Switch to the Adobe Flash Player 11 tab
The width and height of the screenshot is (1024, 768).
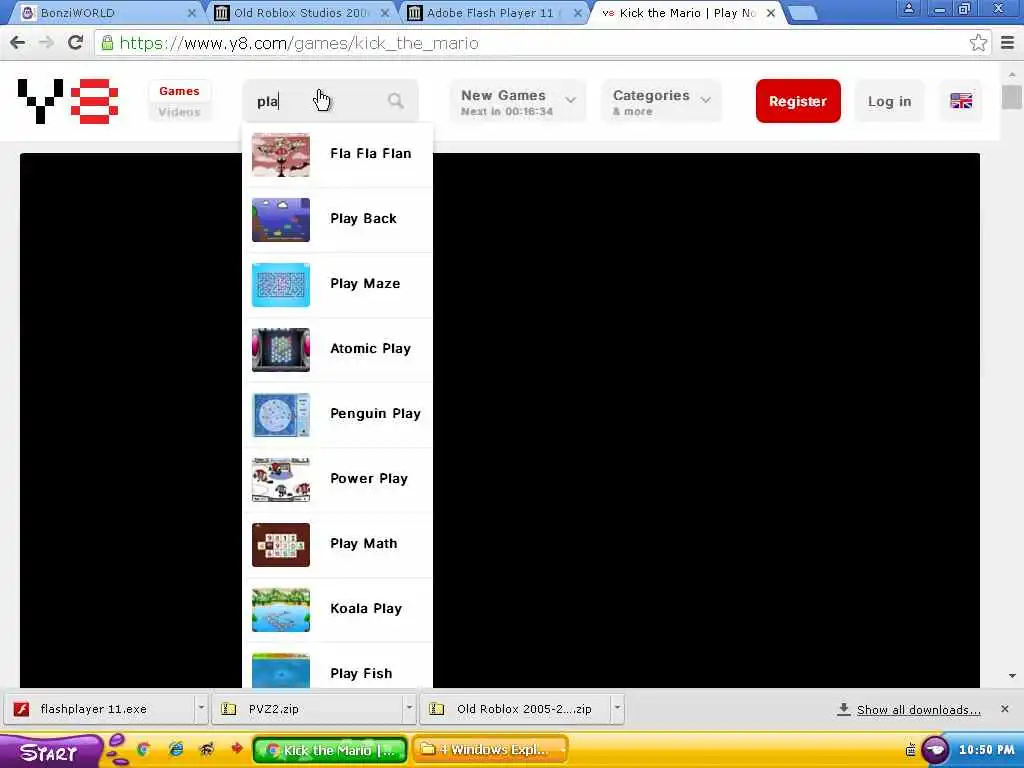tap(493, 12)
